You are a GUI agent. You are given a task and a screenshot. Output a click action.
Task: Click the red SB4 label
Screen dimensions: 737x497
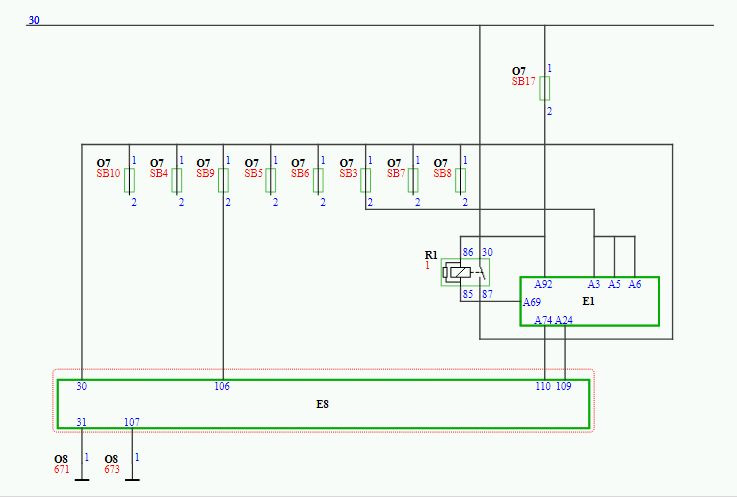tap(159, 173)
